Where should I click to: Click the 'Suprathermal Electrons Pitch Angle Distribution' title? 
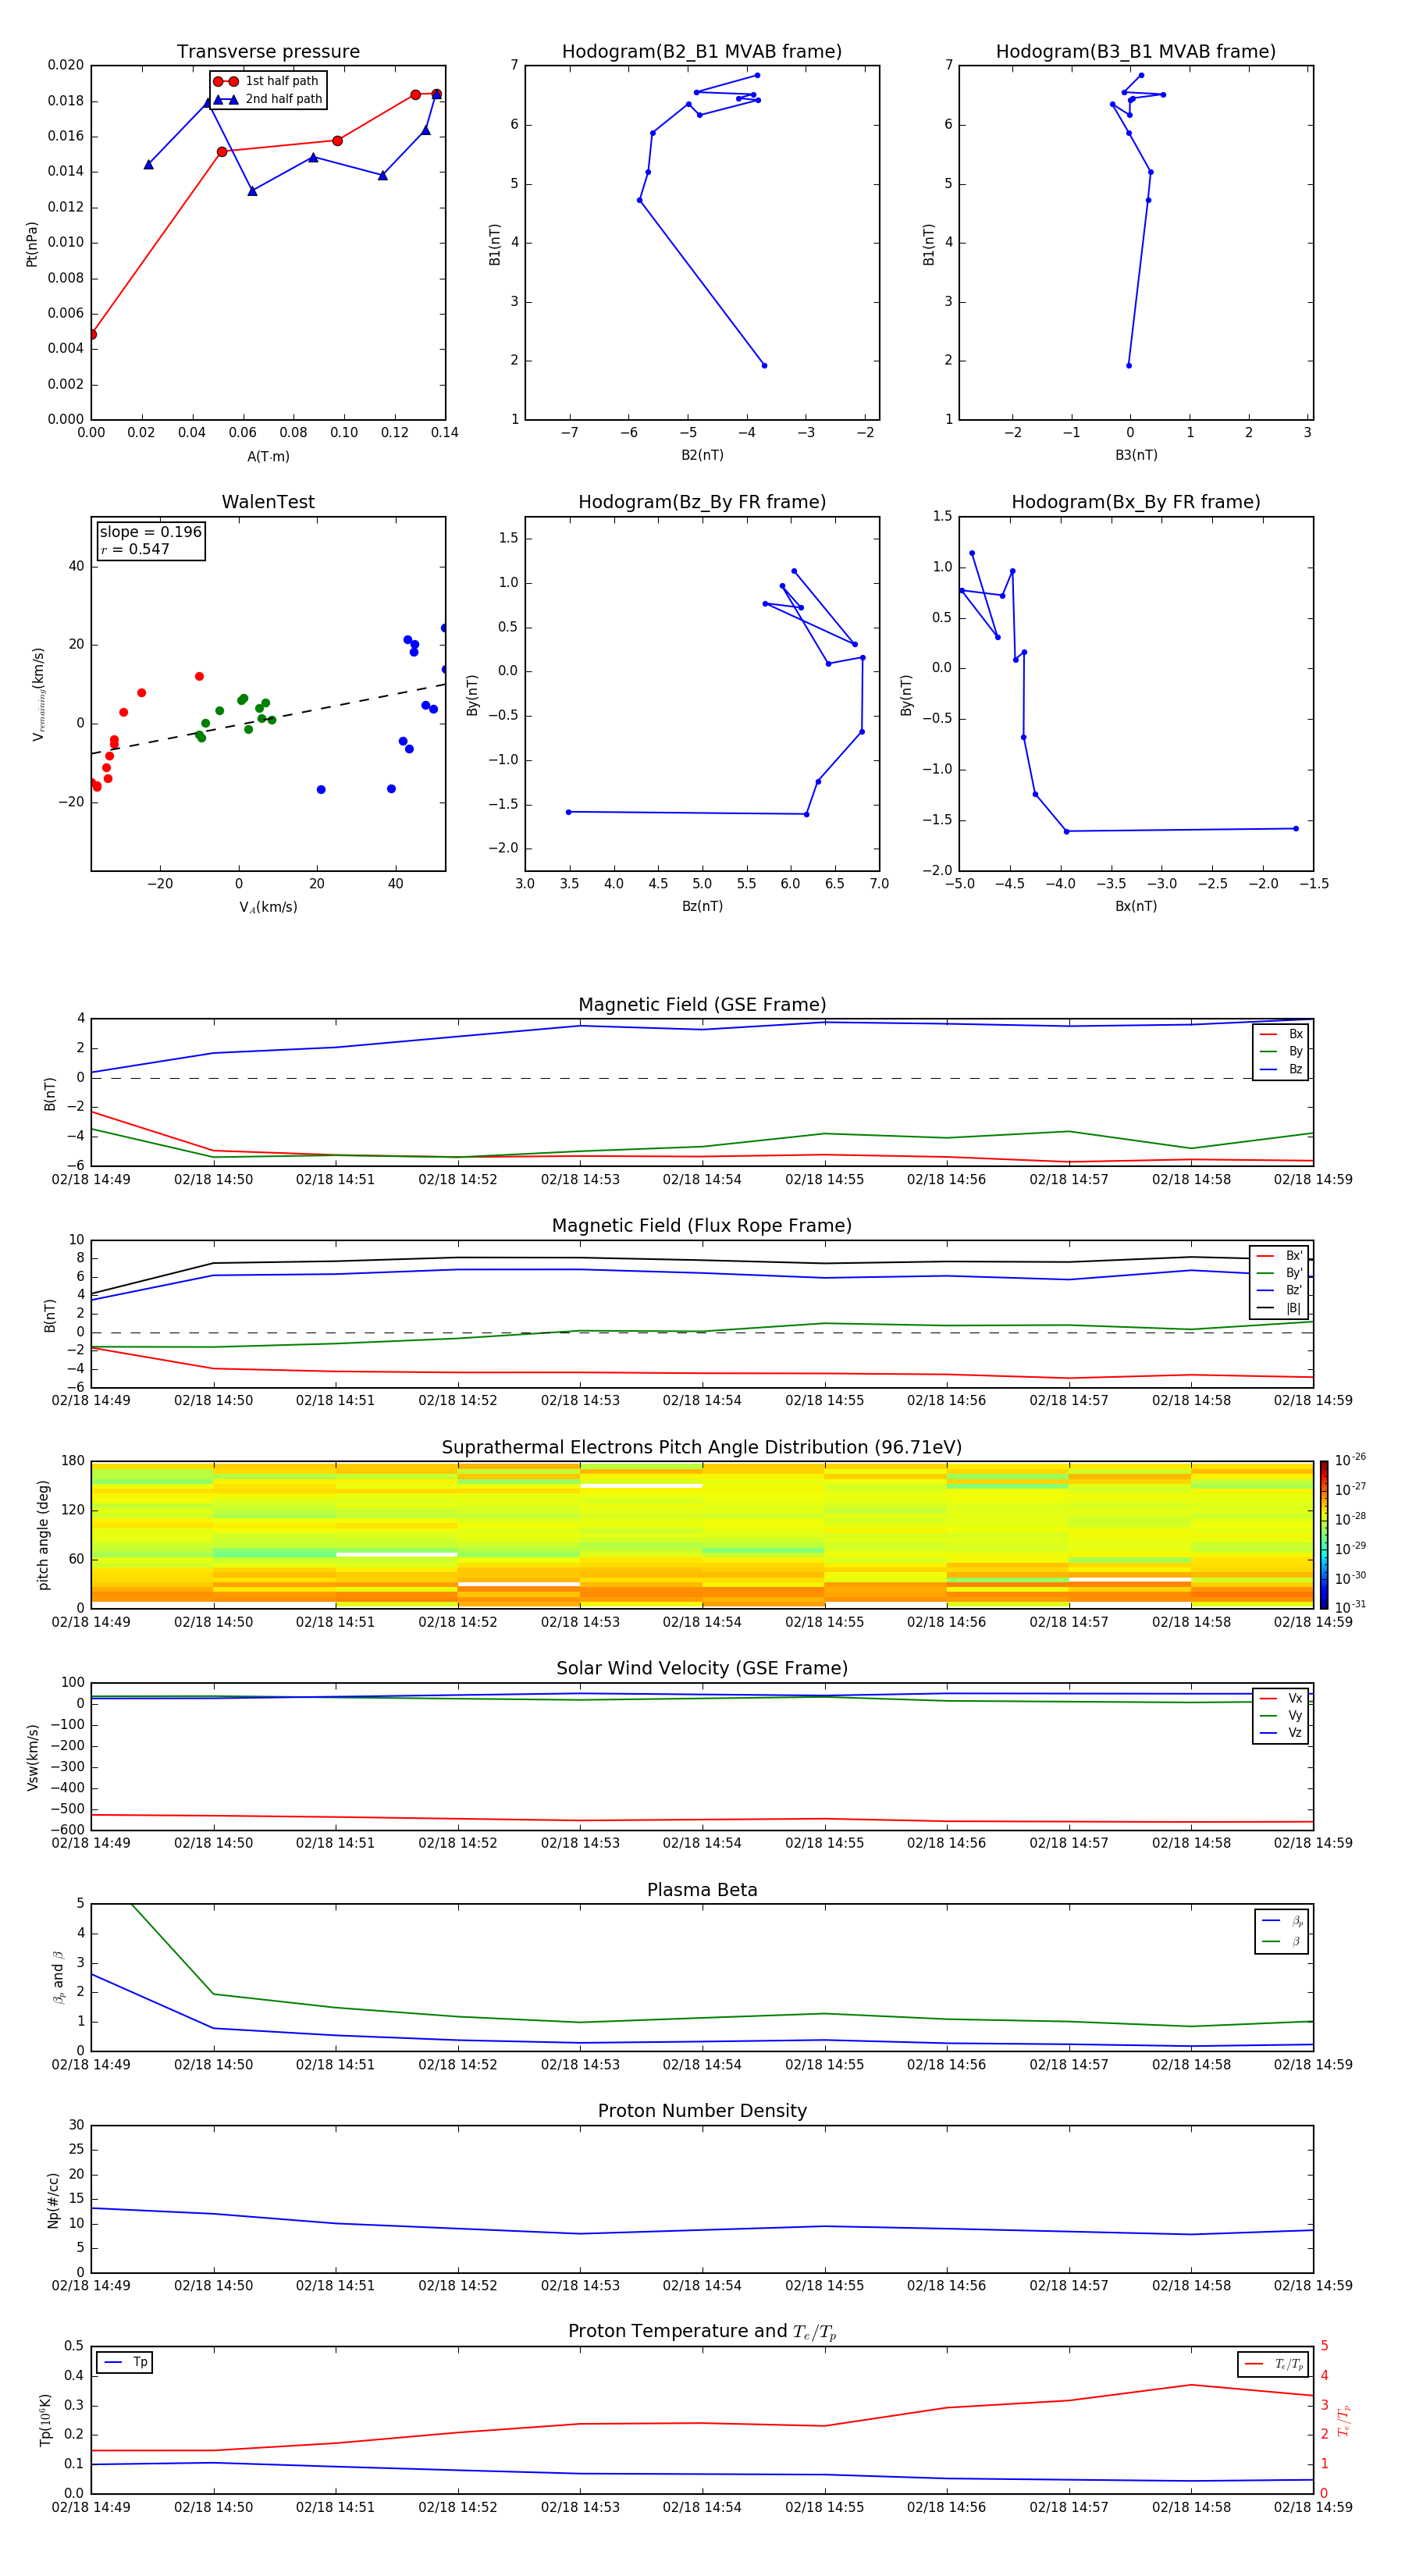[702, 1448]
